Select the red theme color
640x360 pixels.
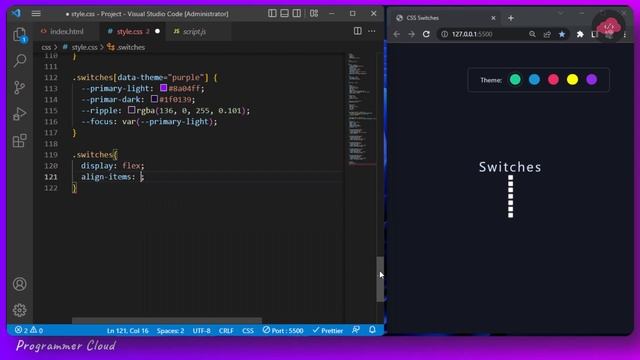pyautogui.click(x=553, y=80)
